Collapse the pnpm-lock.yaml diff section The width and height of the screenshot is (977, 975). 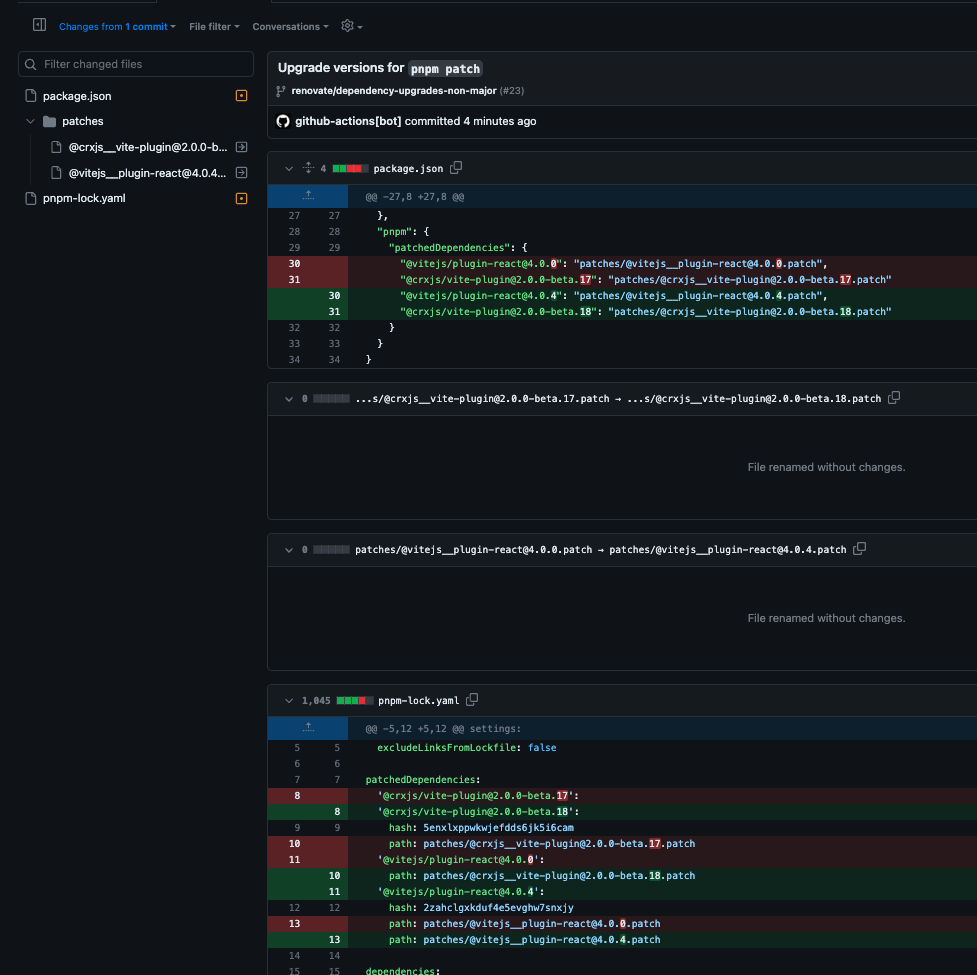click(x=288, y=700)
